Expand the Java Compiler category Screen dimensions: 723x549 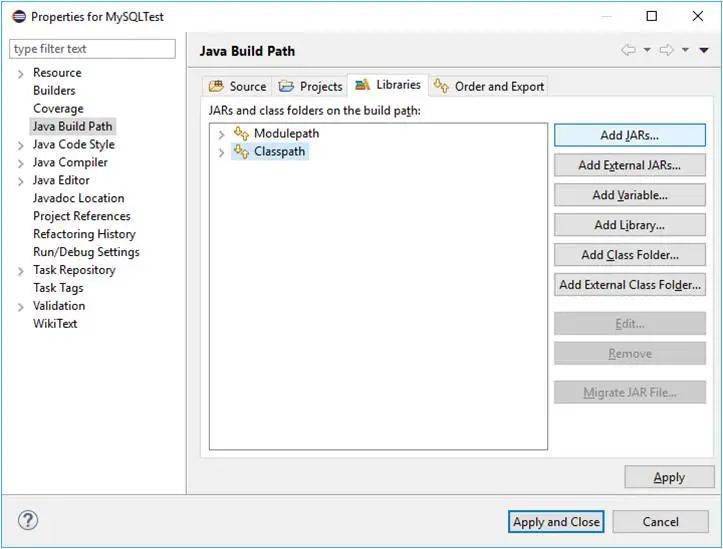point(20,164)
